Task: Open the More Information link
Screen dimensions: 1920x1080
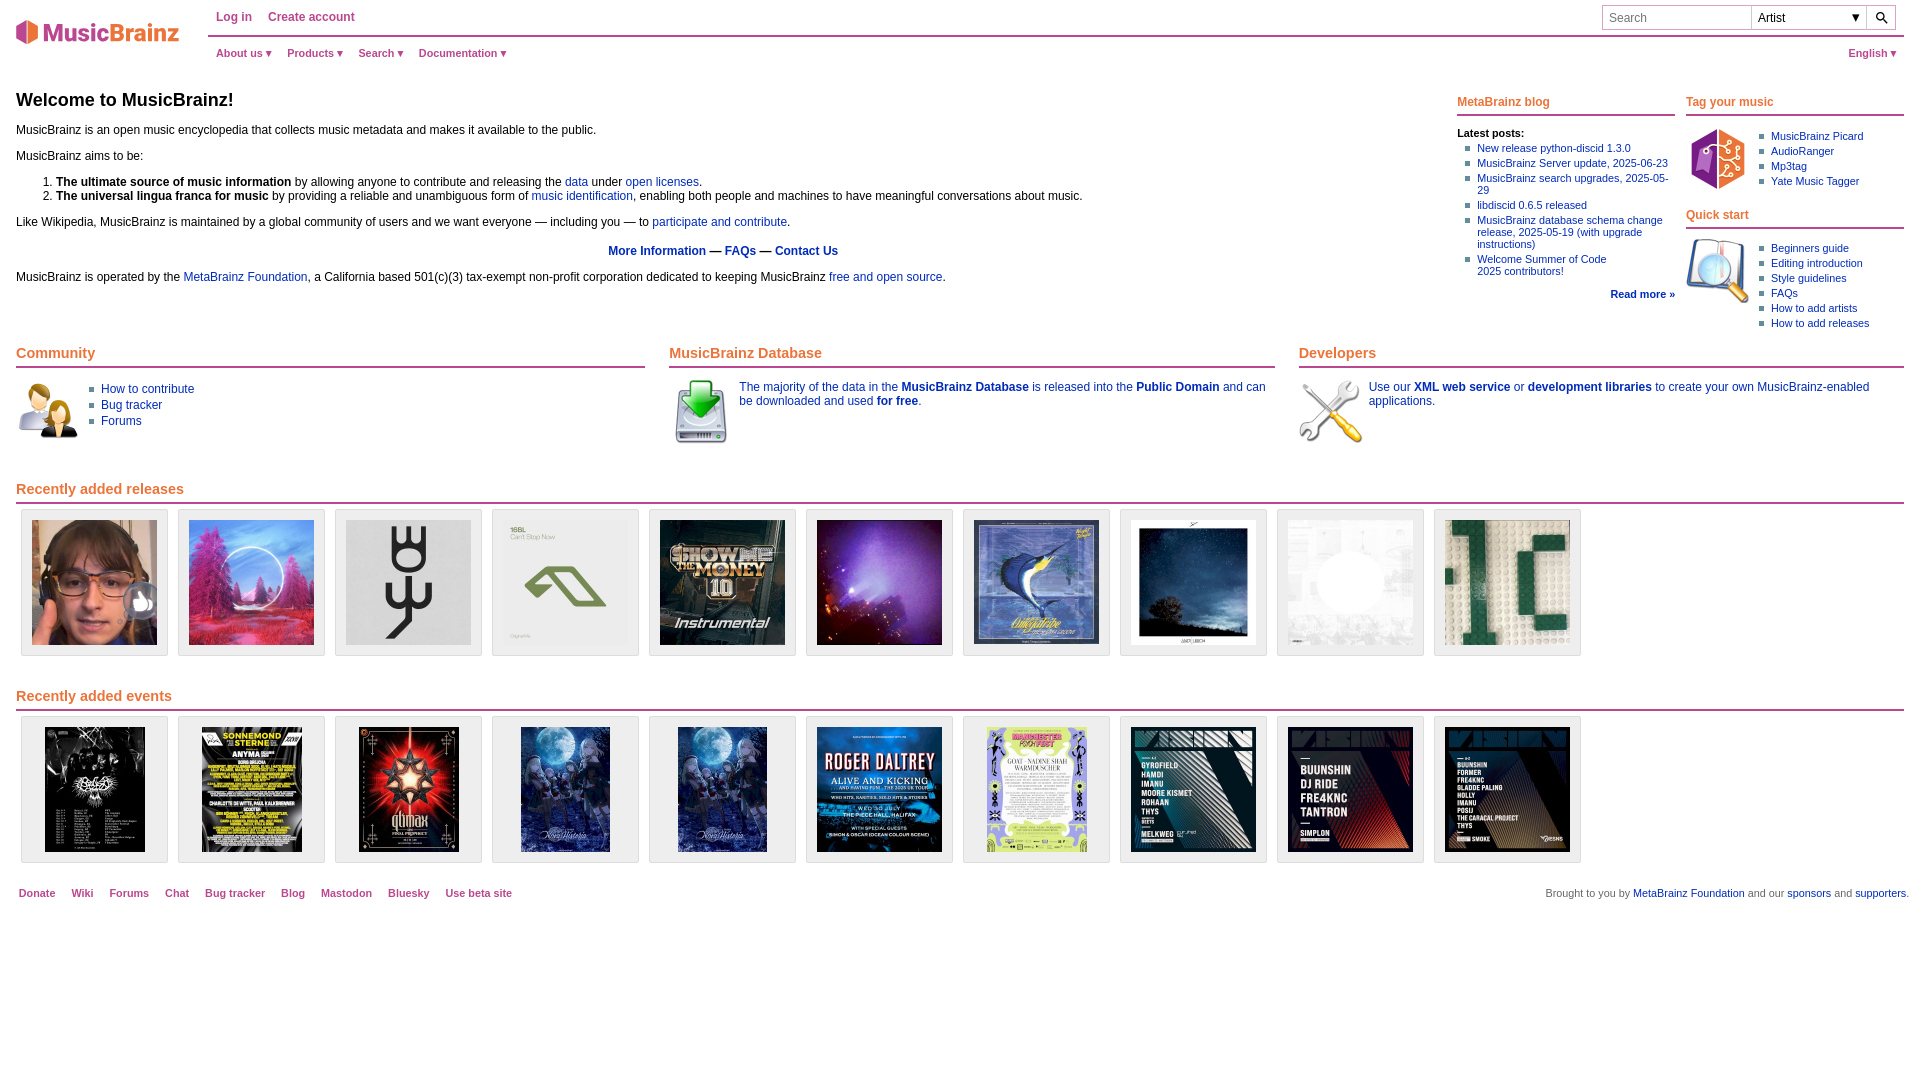Action: click(657, 251)
